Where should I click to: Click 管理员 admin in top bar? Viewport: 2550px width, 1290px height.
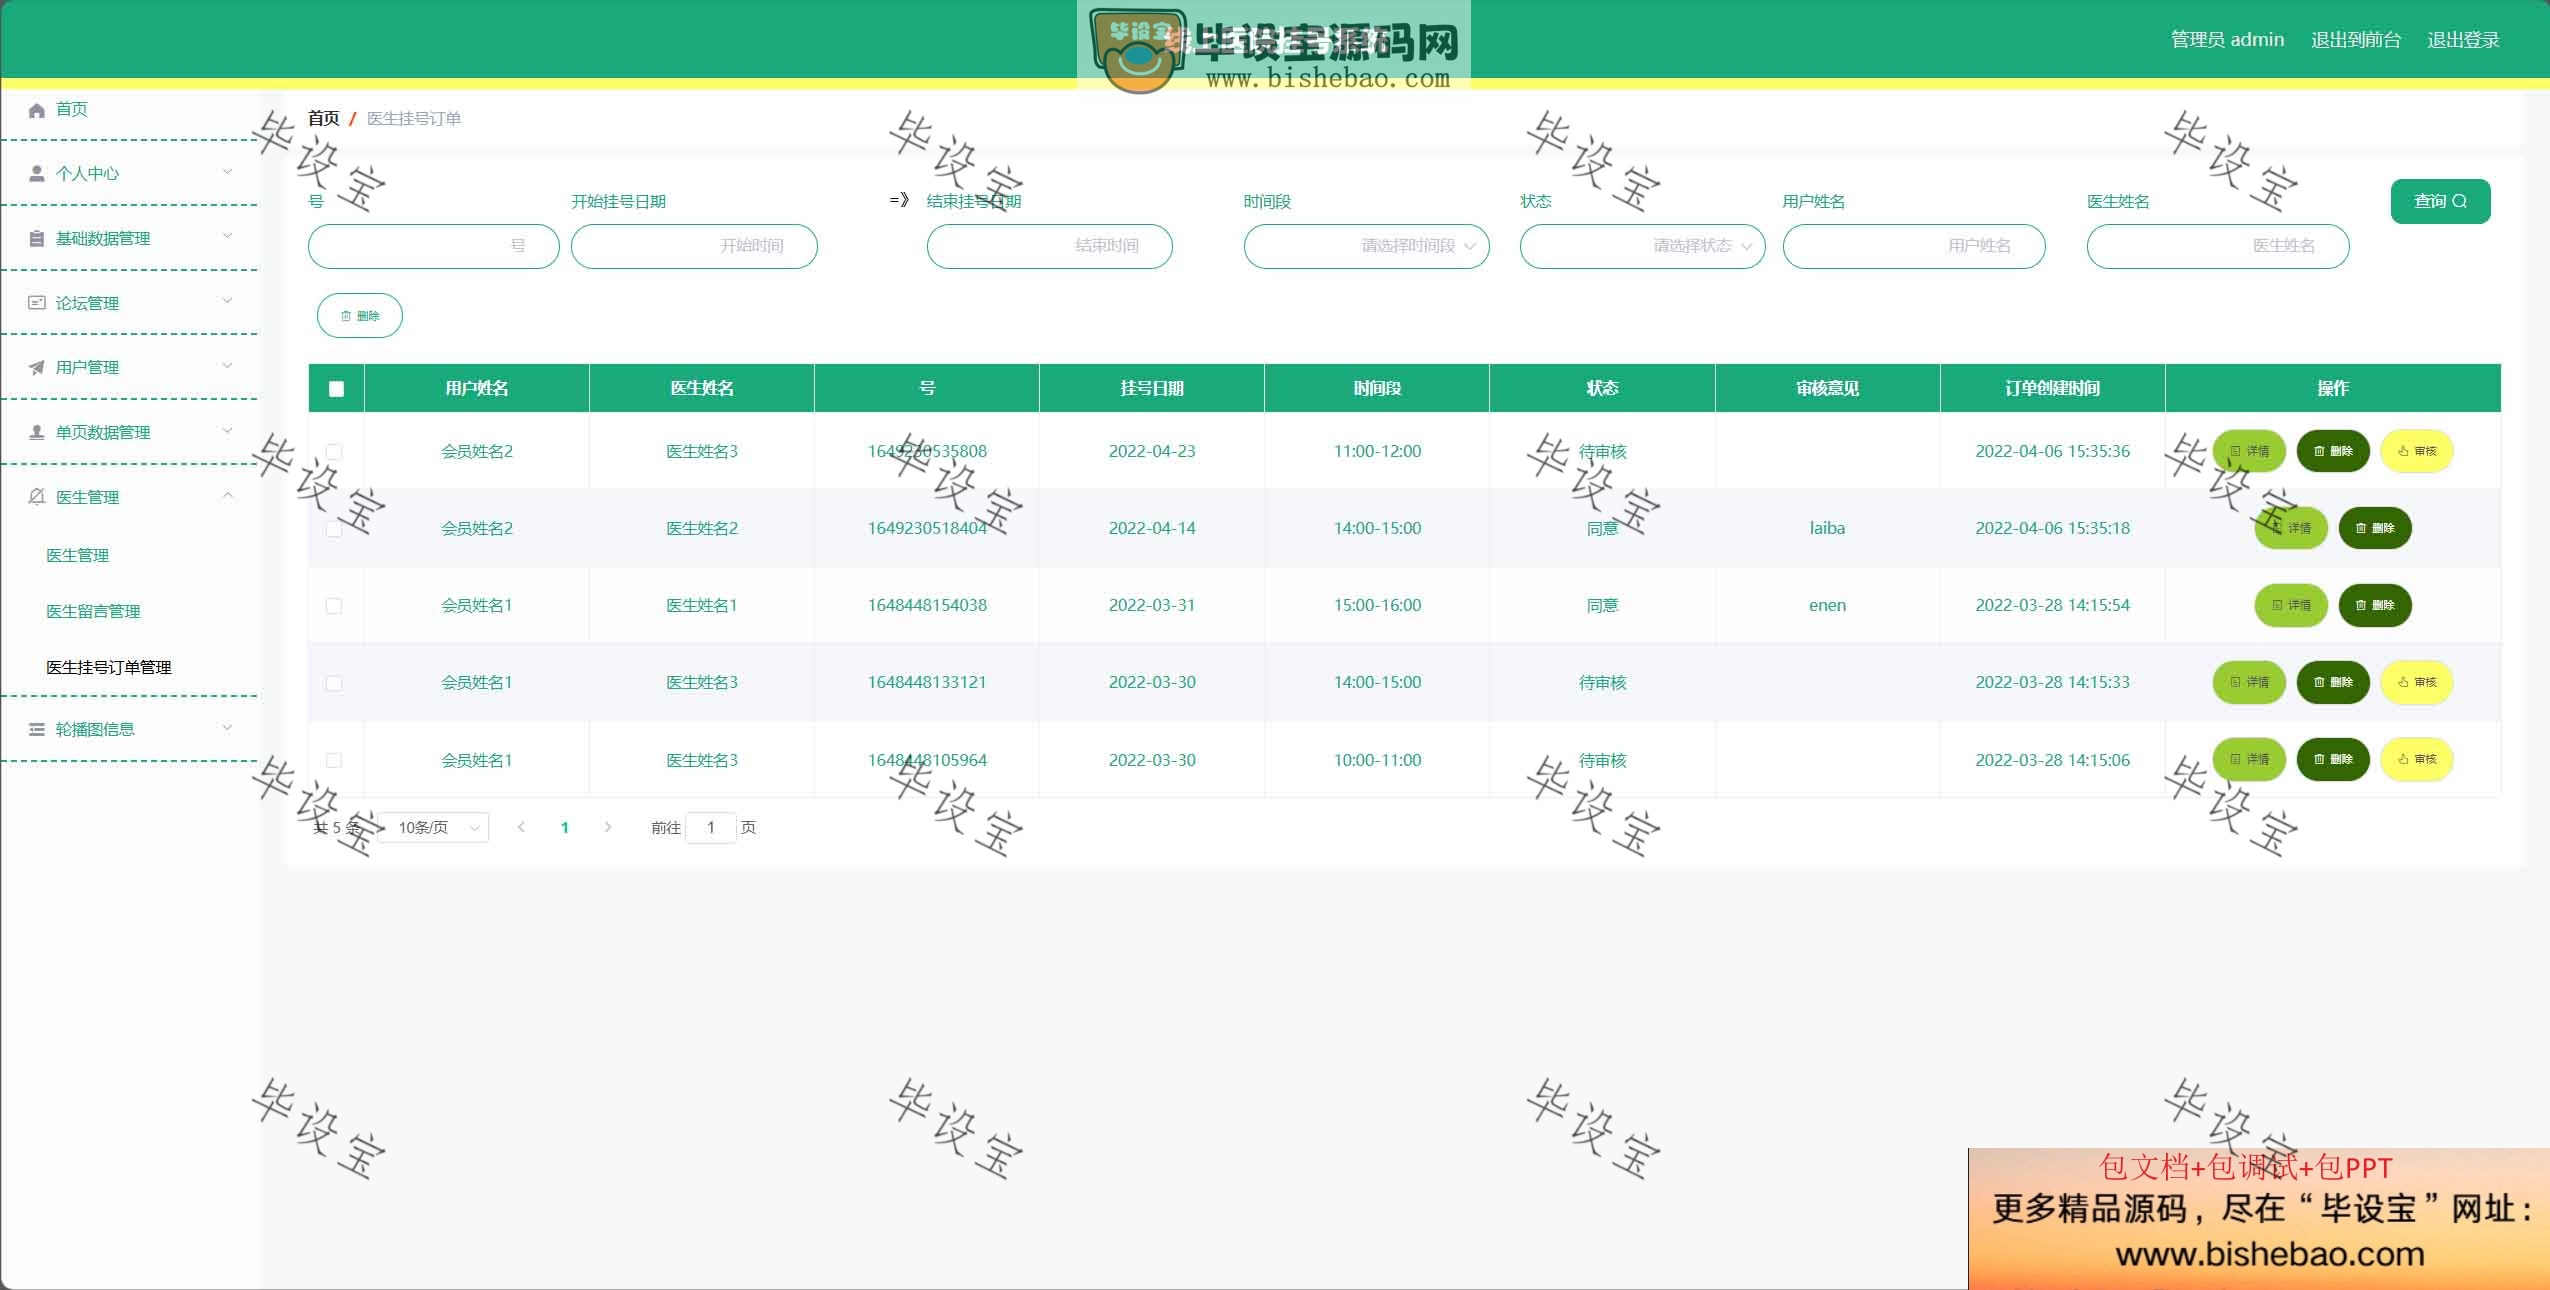[2227, 39]
